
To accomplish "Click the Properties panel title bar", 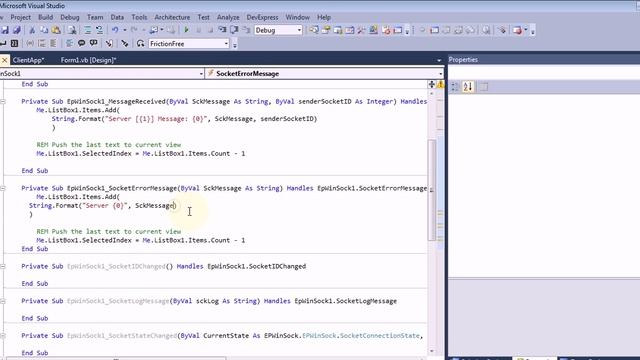I will [x=544, y=60].
